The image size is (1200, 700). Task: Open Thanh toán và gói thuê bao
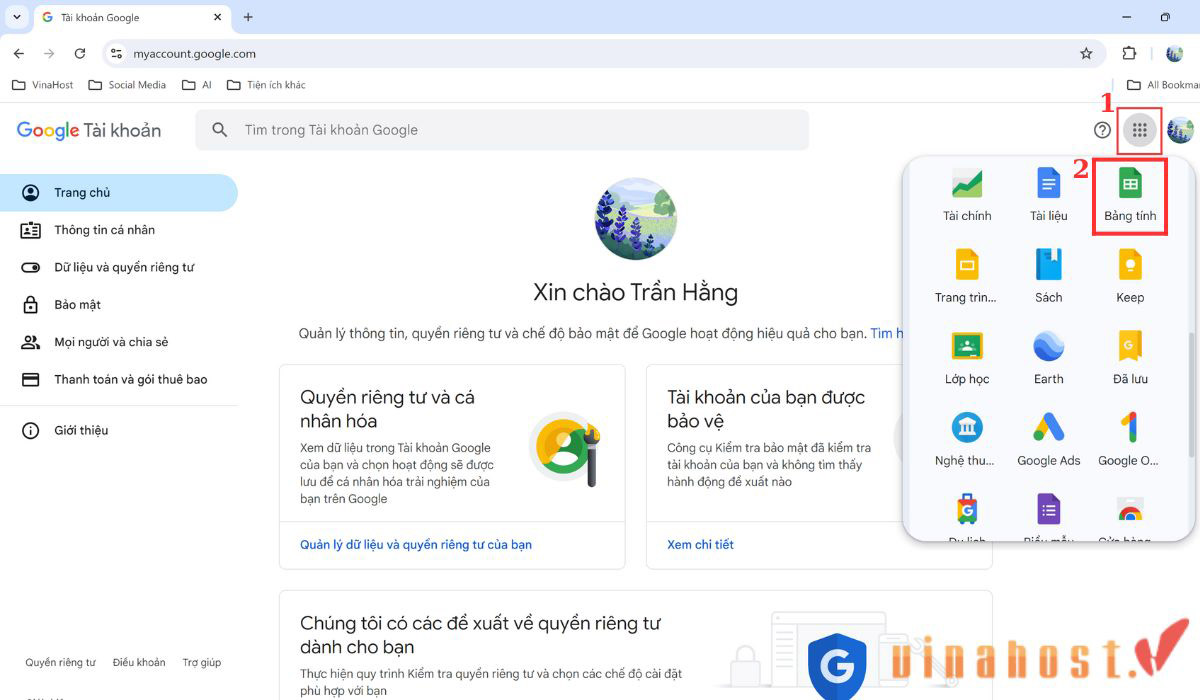point(119,380)
